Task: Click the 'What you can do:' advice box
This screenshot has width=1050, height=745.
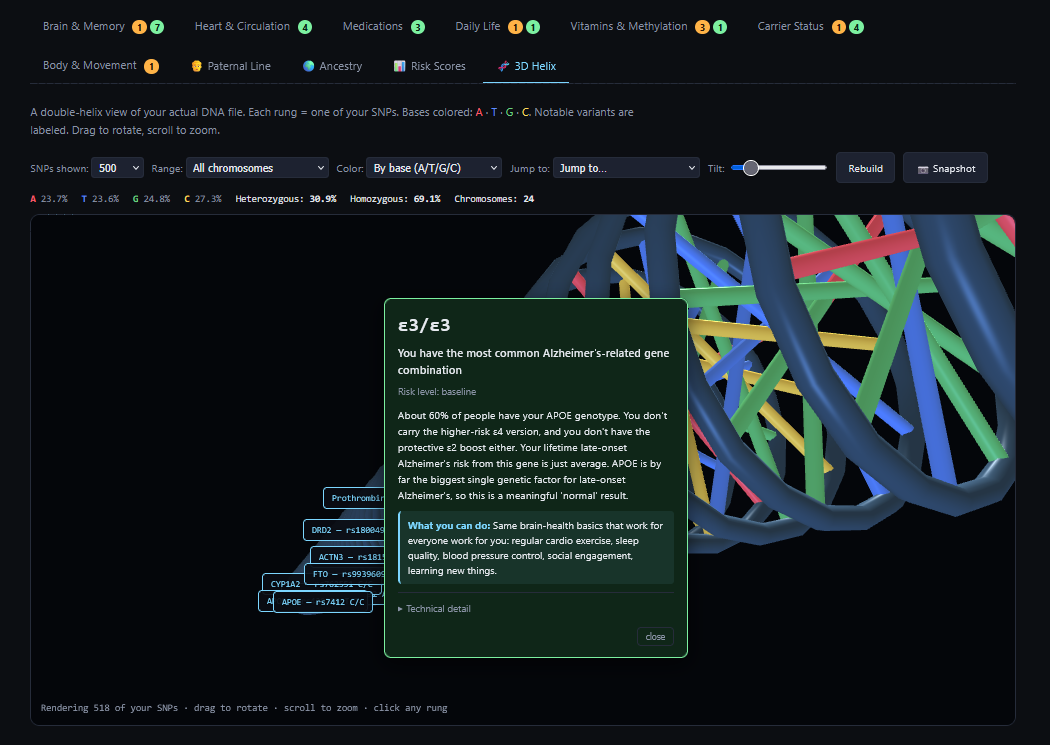Action: coord(536,548)
